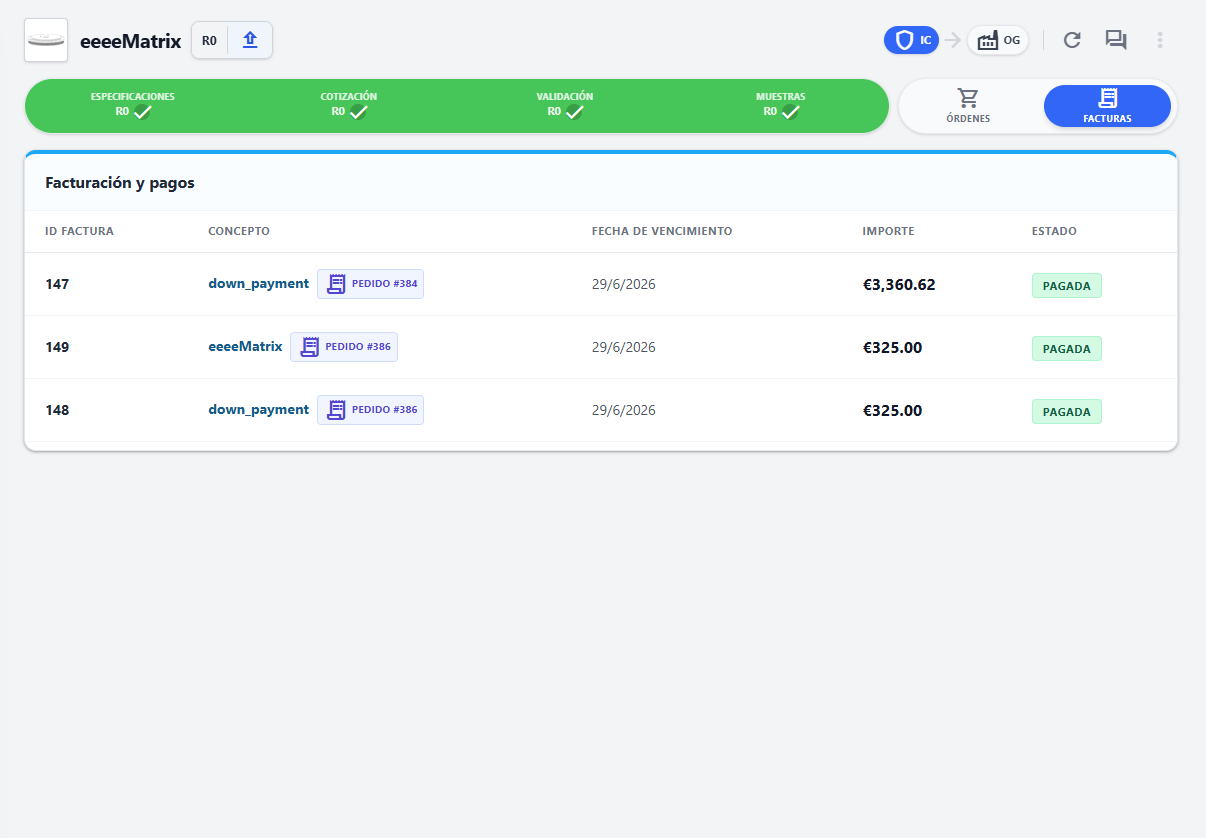Click due date 29/6/2026 for invoice 148

click(624, 410)
